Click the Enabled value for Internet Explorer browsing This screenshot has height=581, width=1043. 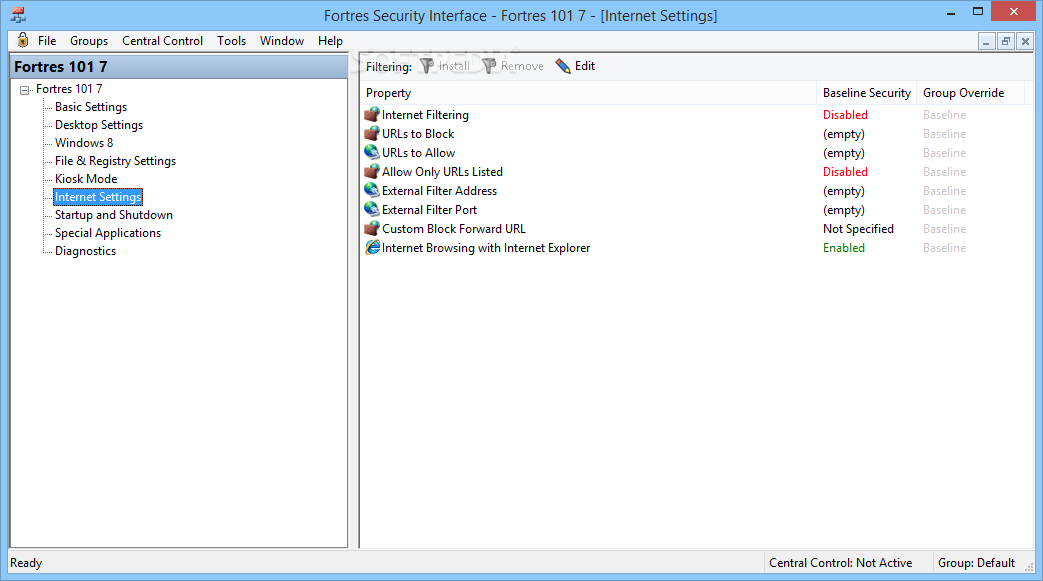click(x=843, y=248)
